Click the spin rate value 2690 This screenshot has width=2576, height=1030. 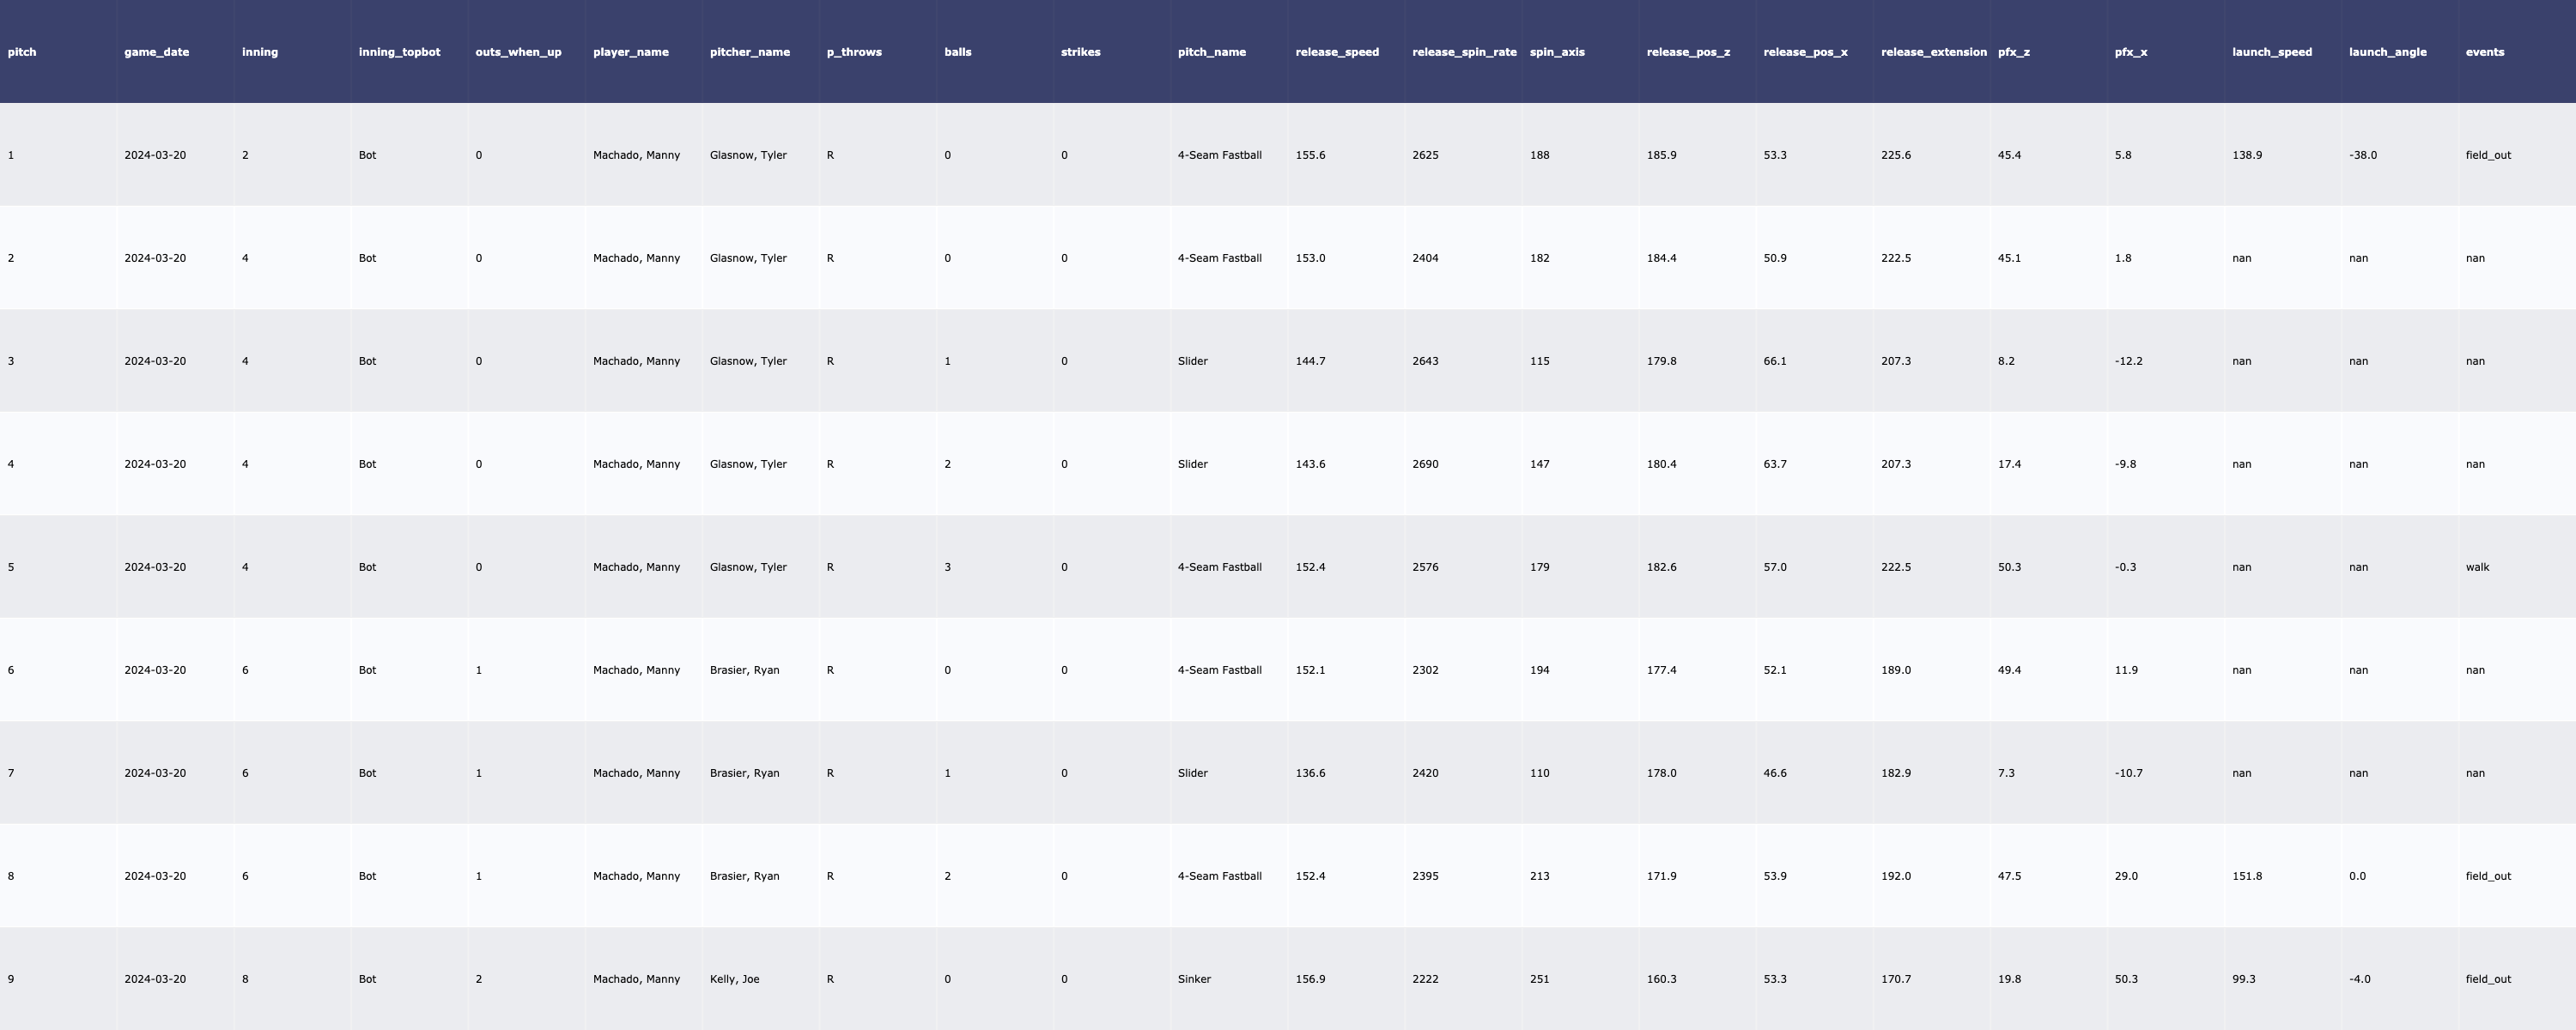1425,464
